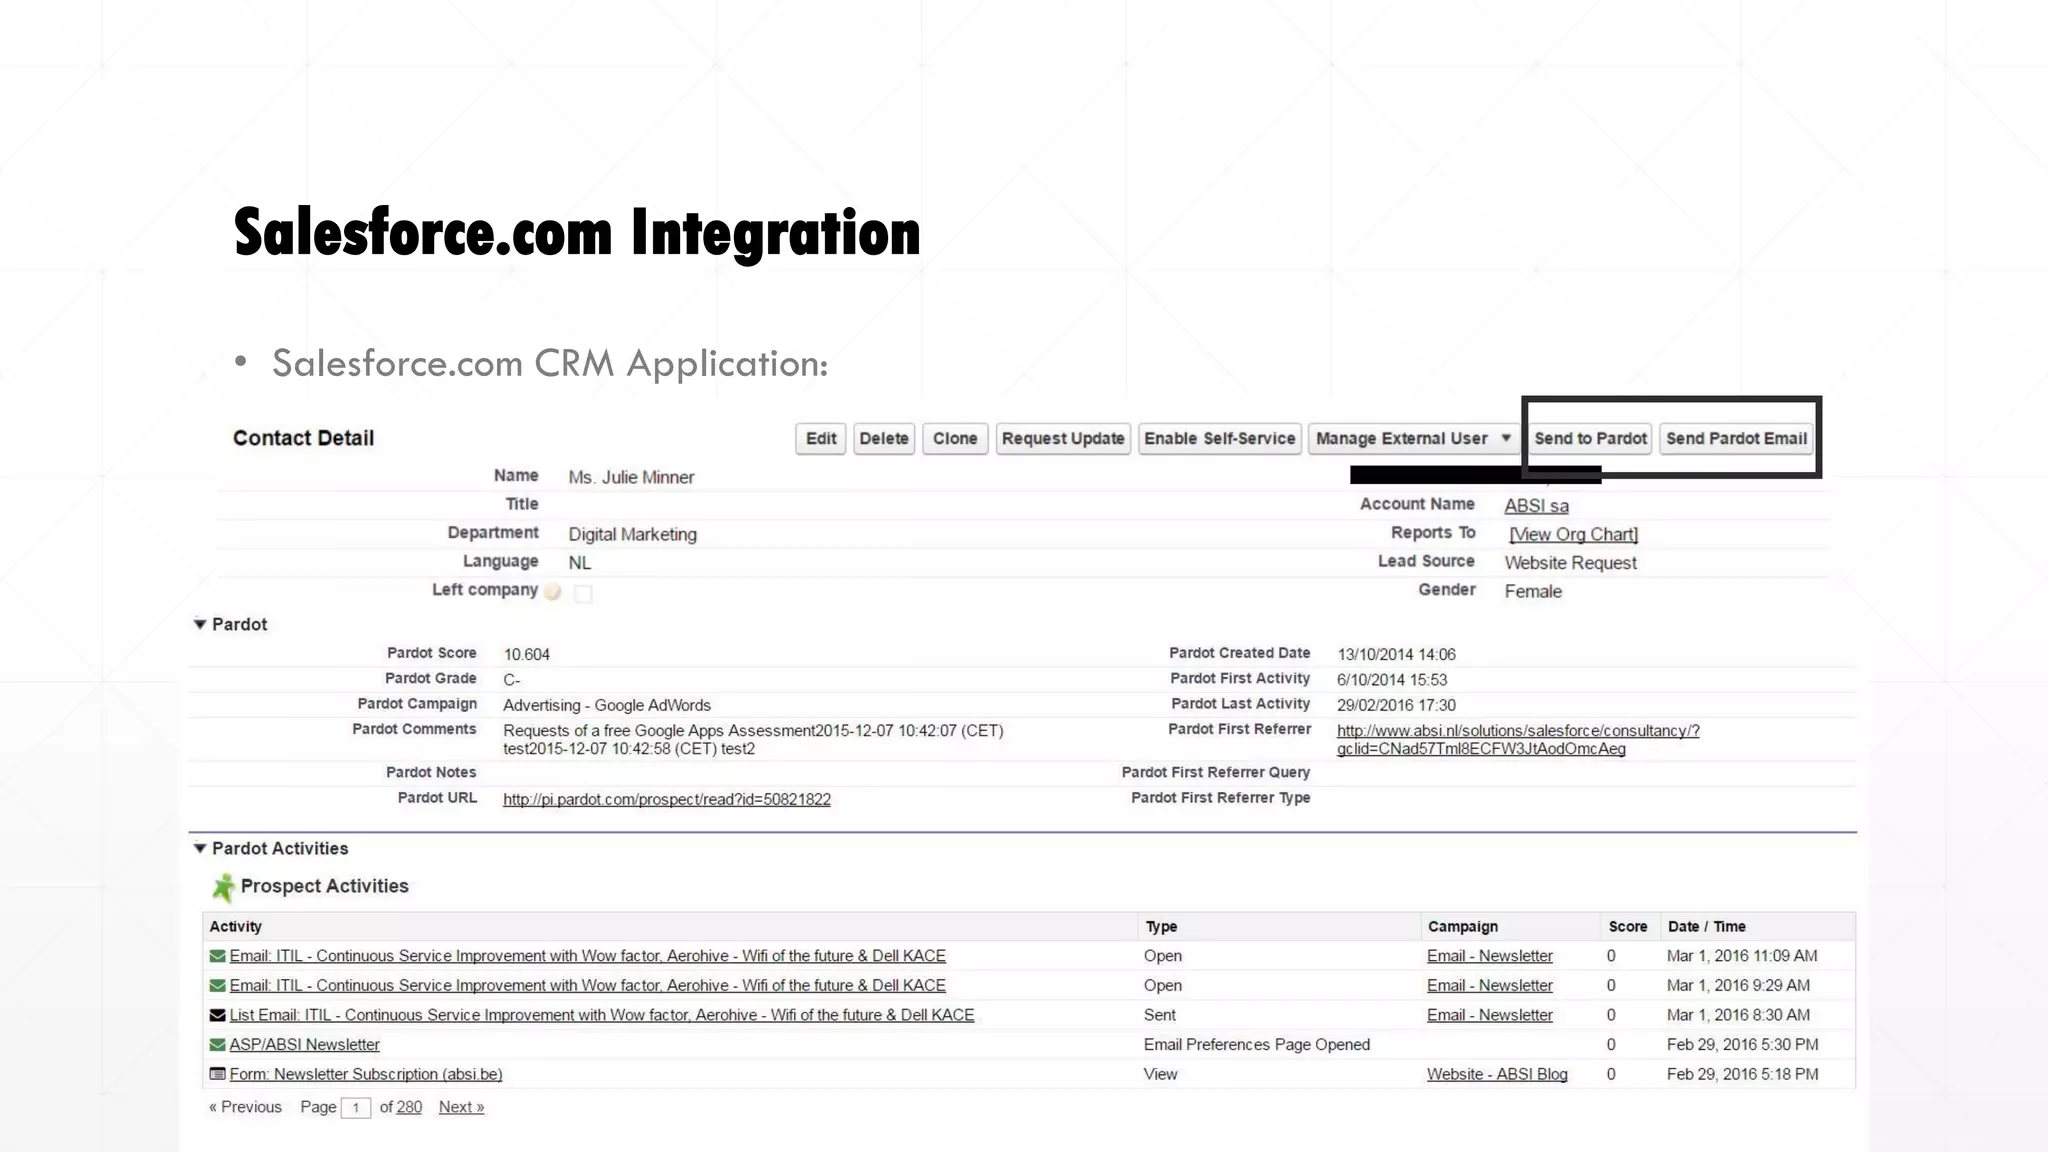
Task: Select the Gender value Female
Action: tap(1533, 591)
